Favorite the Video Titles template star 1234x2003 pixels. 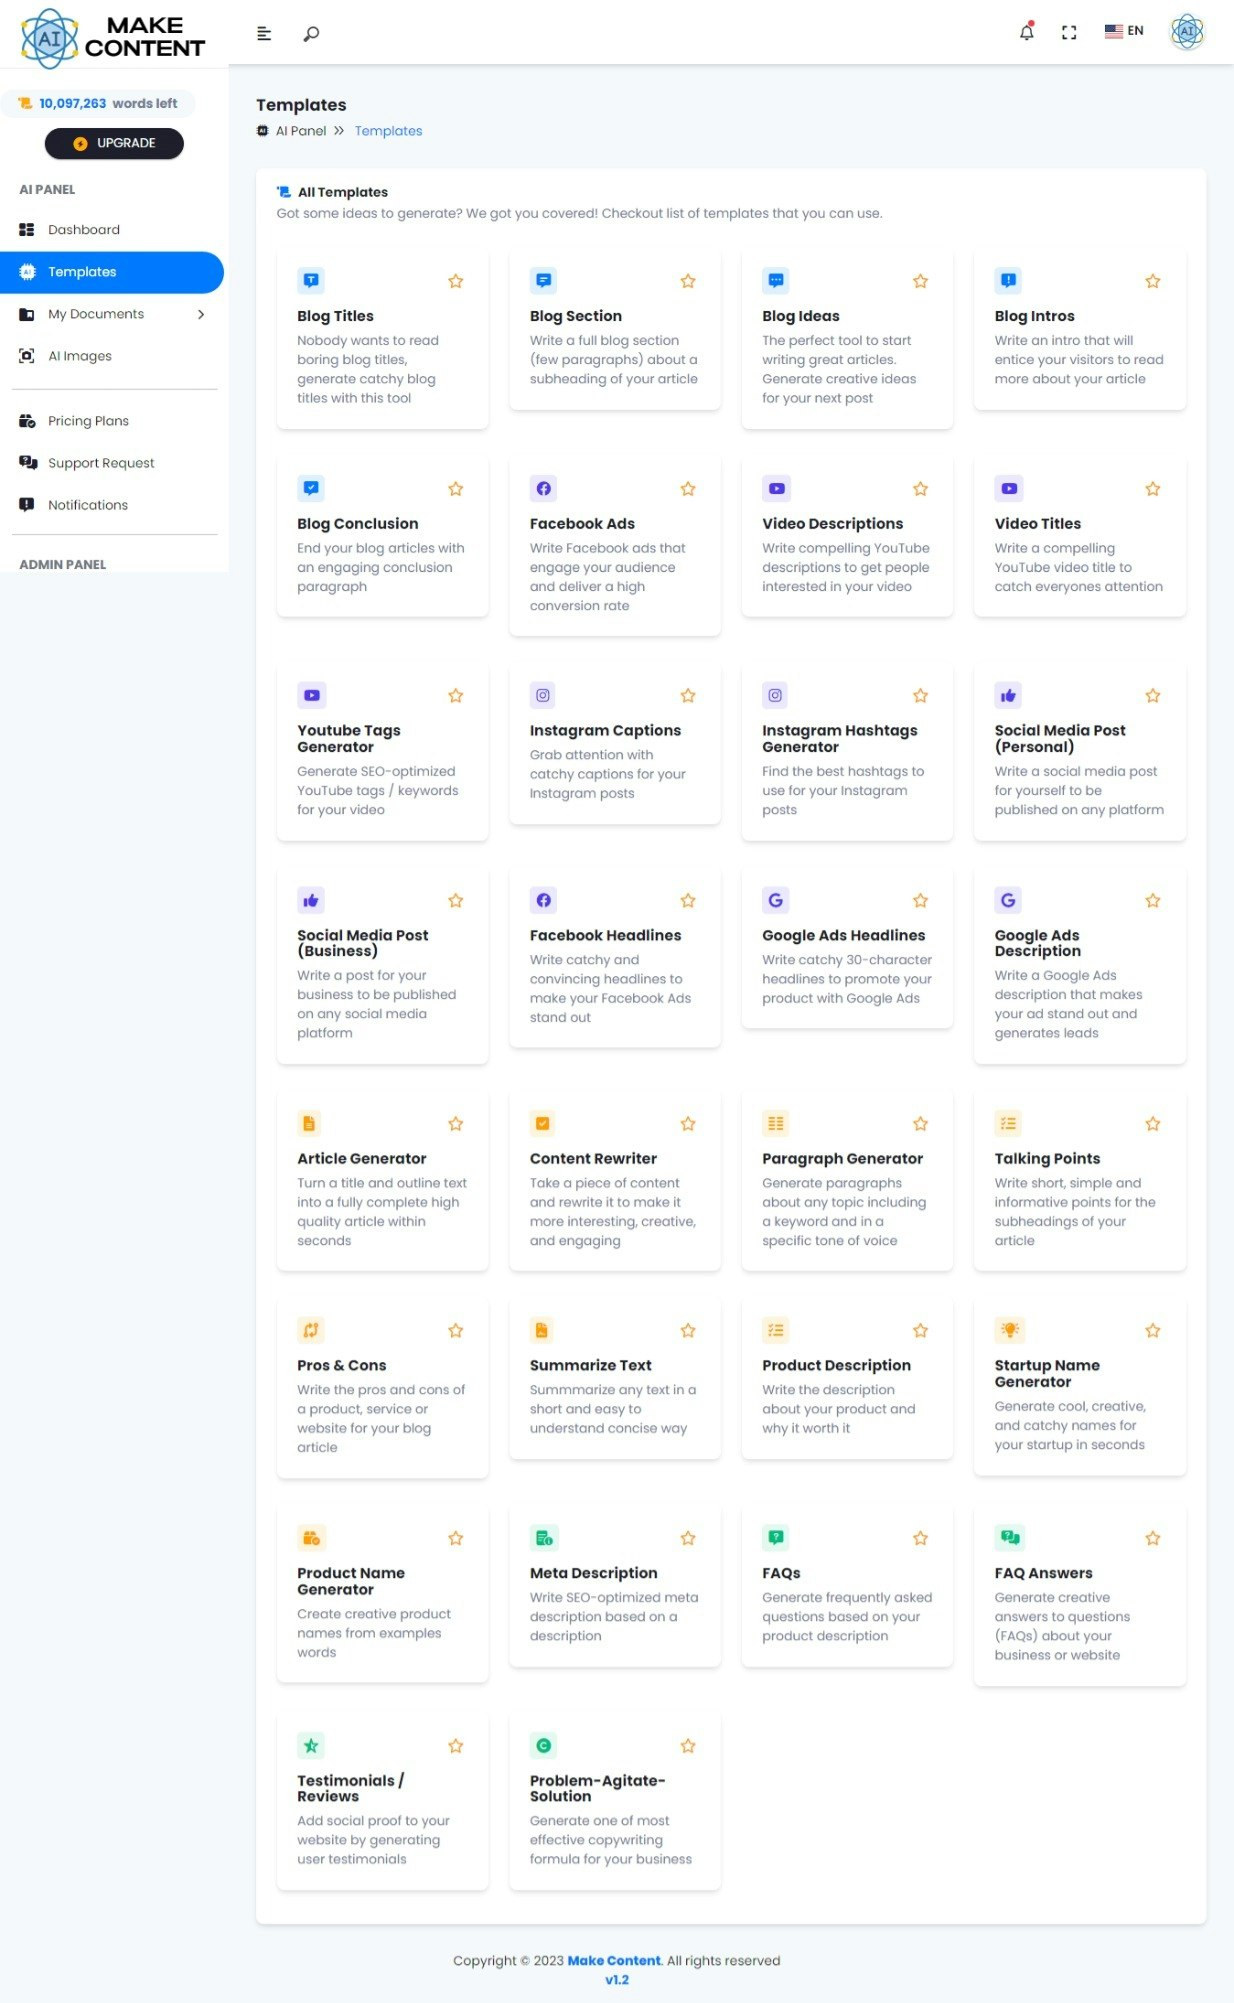tap(1153, 489)
